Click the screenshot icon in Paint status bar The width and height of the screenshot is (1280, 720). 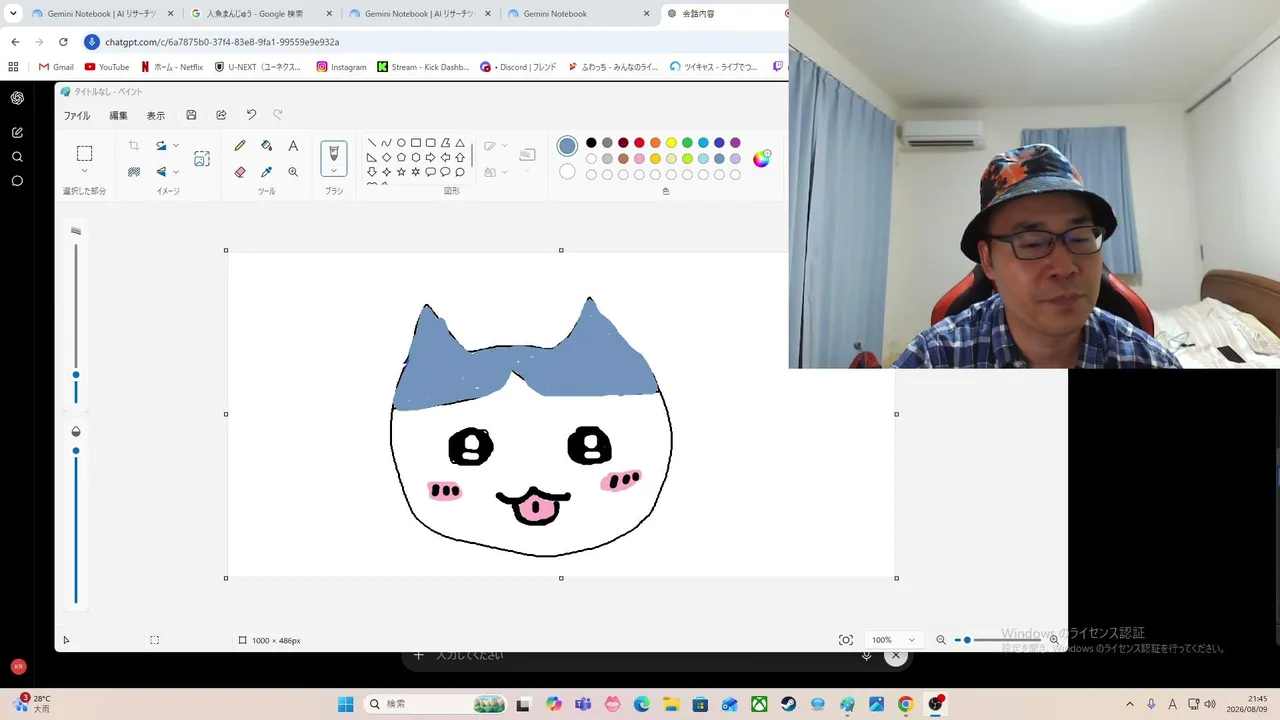846,640
